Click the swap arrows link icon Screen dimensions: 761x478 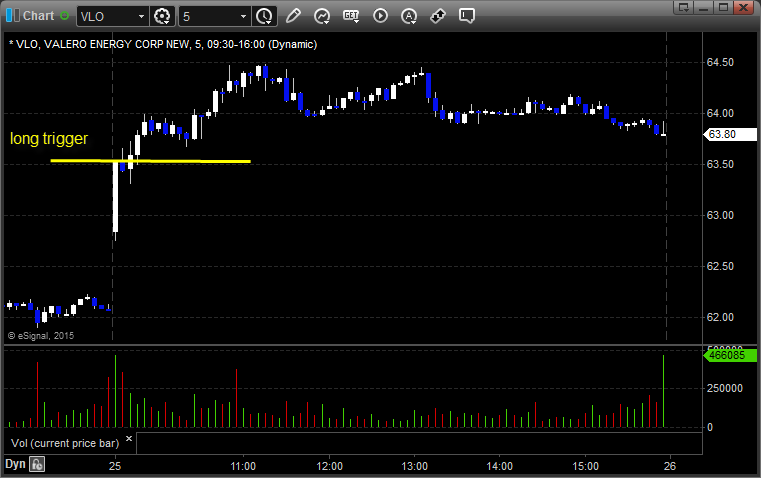click(x=438, y=16)
